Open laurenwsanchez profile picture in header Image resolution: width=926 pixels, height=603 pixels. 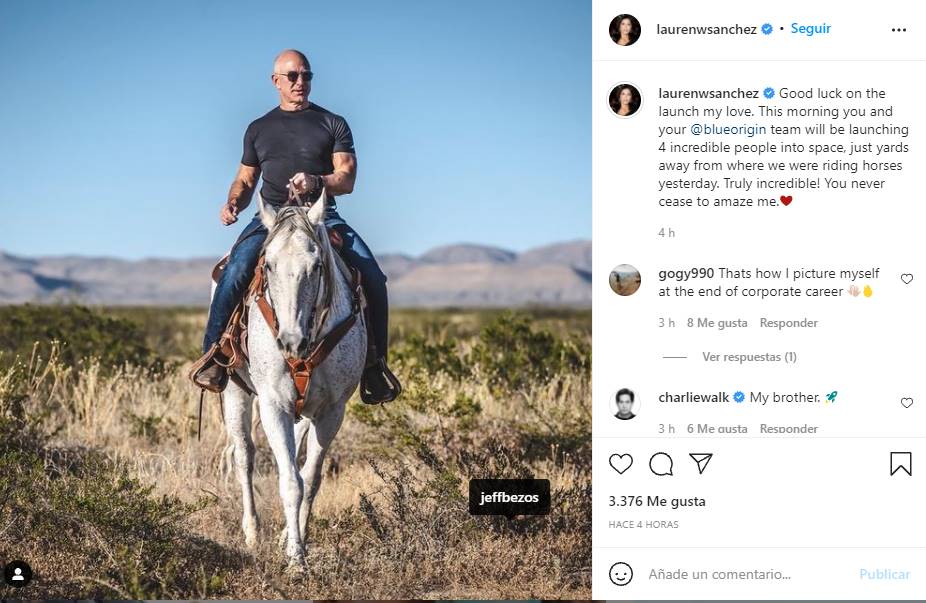pos(625,30)
